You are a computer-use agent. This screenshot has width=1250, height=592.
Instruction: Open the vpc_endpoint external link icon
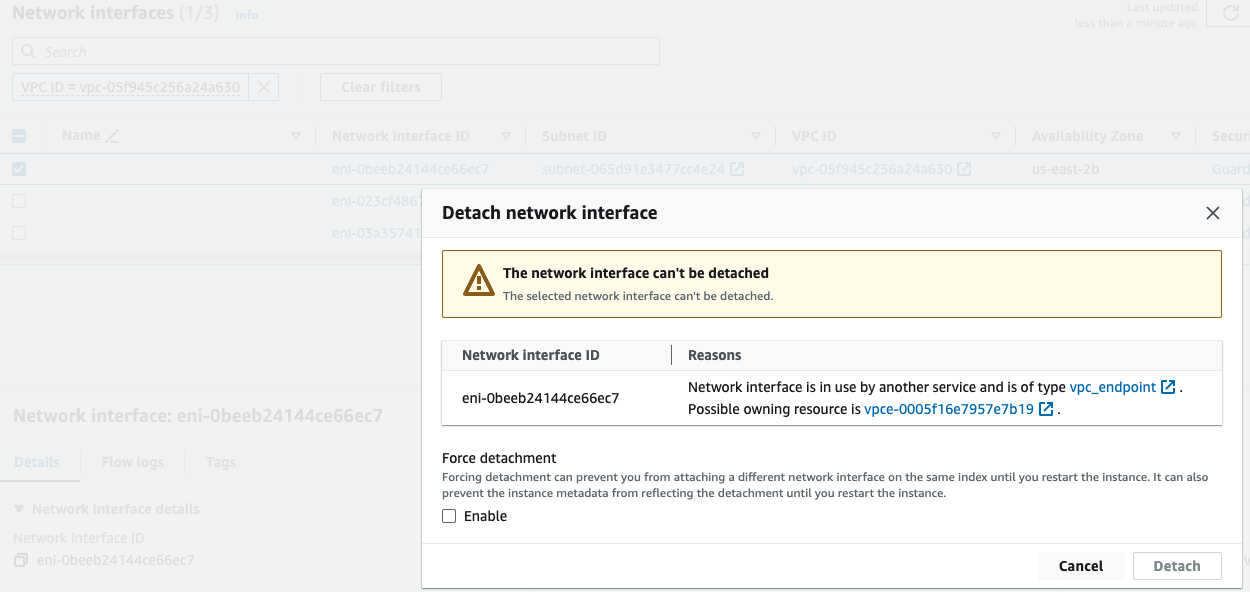(1168, 387)
